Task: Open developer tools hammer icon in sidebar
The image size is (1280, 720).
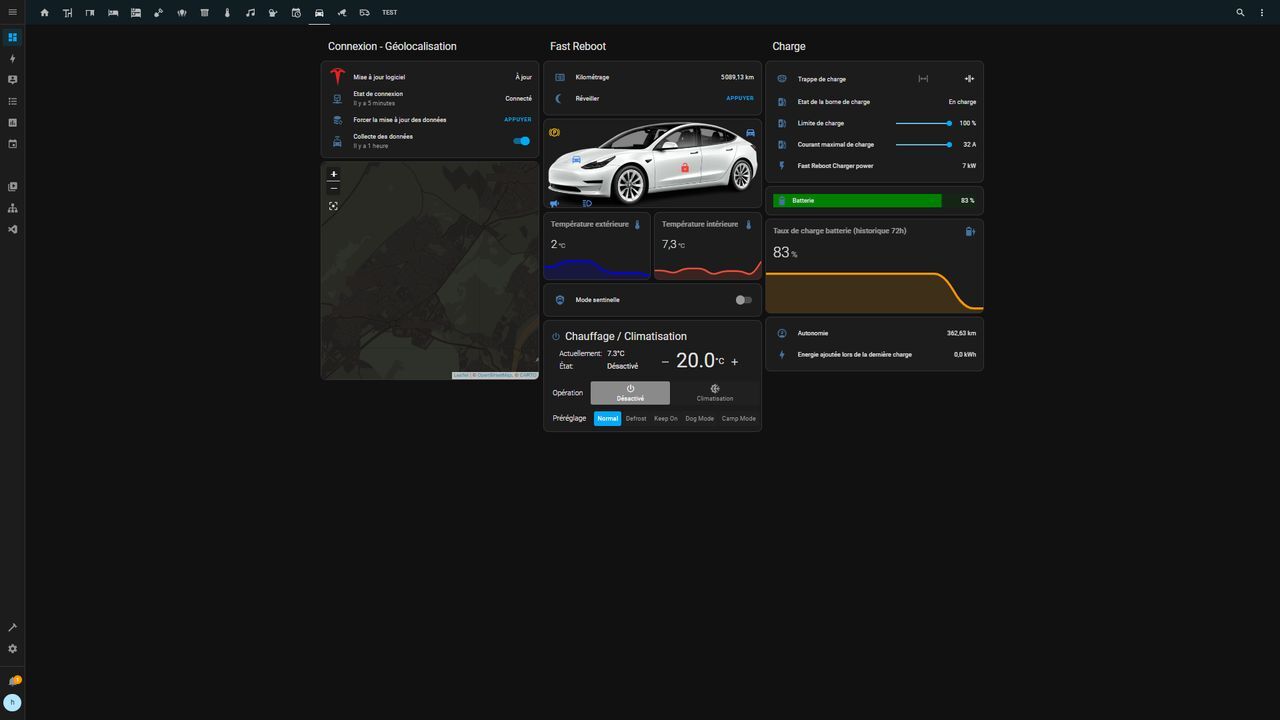Action: (13, 627)
